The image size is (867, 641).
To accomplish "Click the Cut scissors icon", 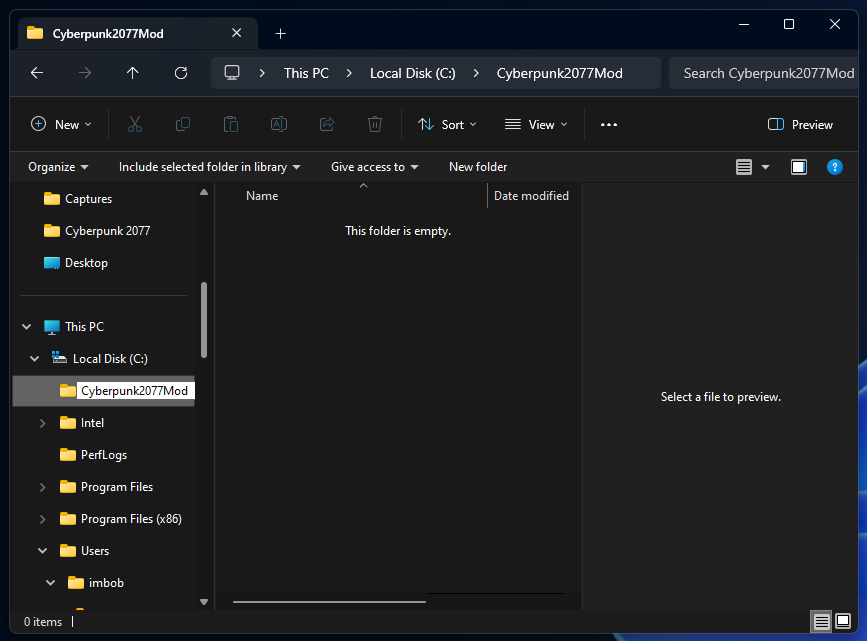I will [135, 124].
